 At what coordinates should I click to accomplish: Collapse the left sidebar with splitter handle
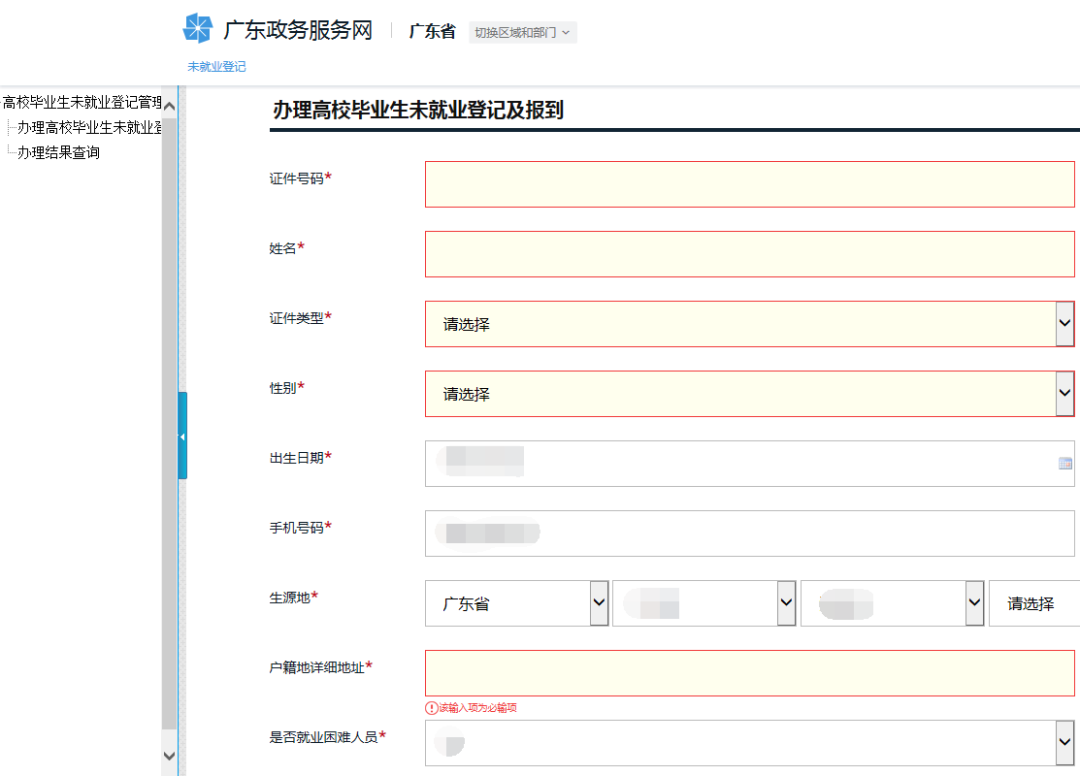tap(183, 436)
